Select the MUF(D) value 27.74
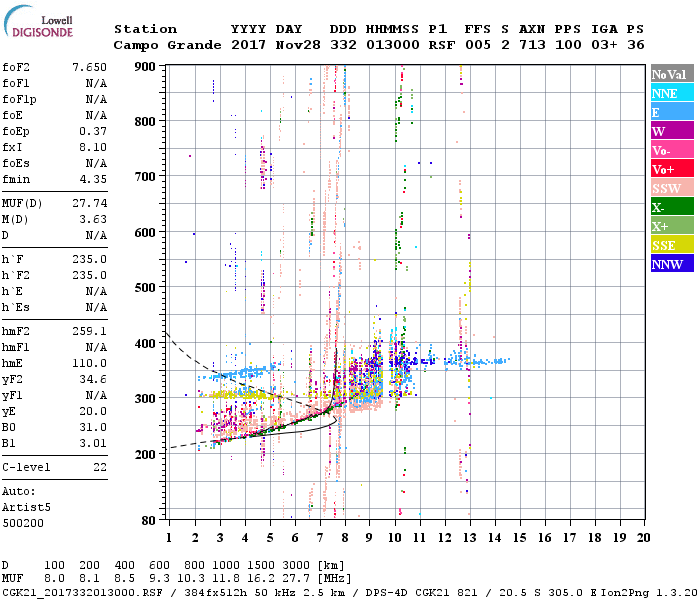 coord(89,202)
